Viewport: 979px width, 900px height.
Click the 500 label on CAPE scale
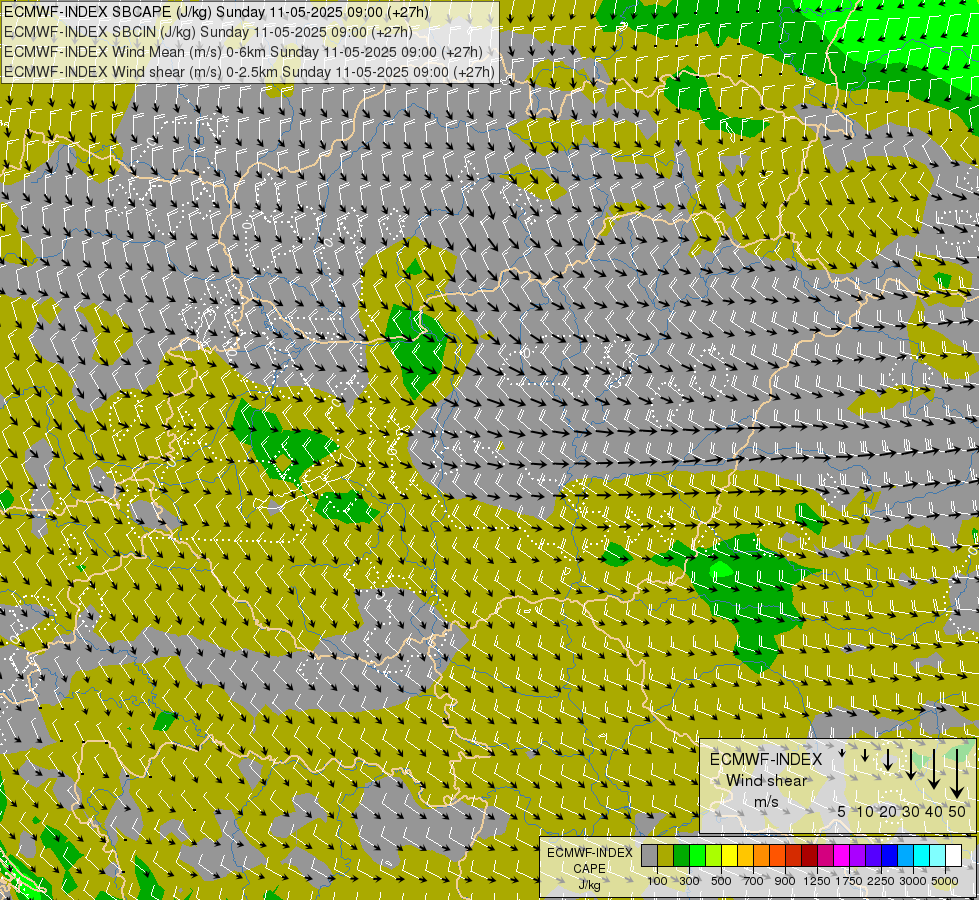tap(721, 881)
